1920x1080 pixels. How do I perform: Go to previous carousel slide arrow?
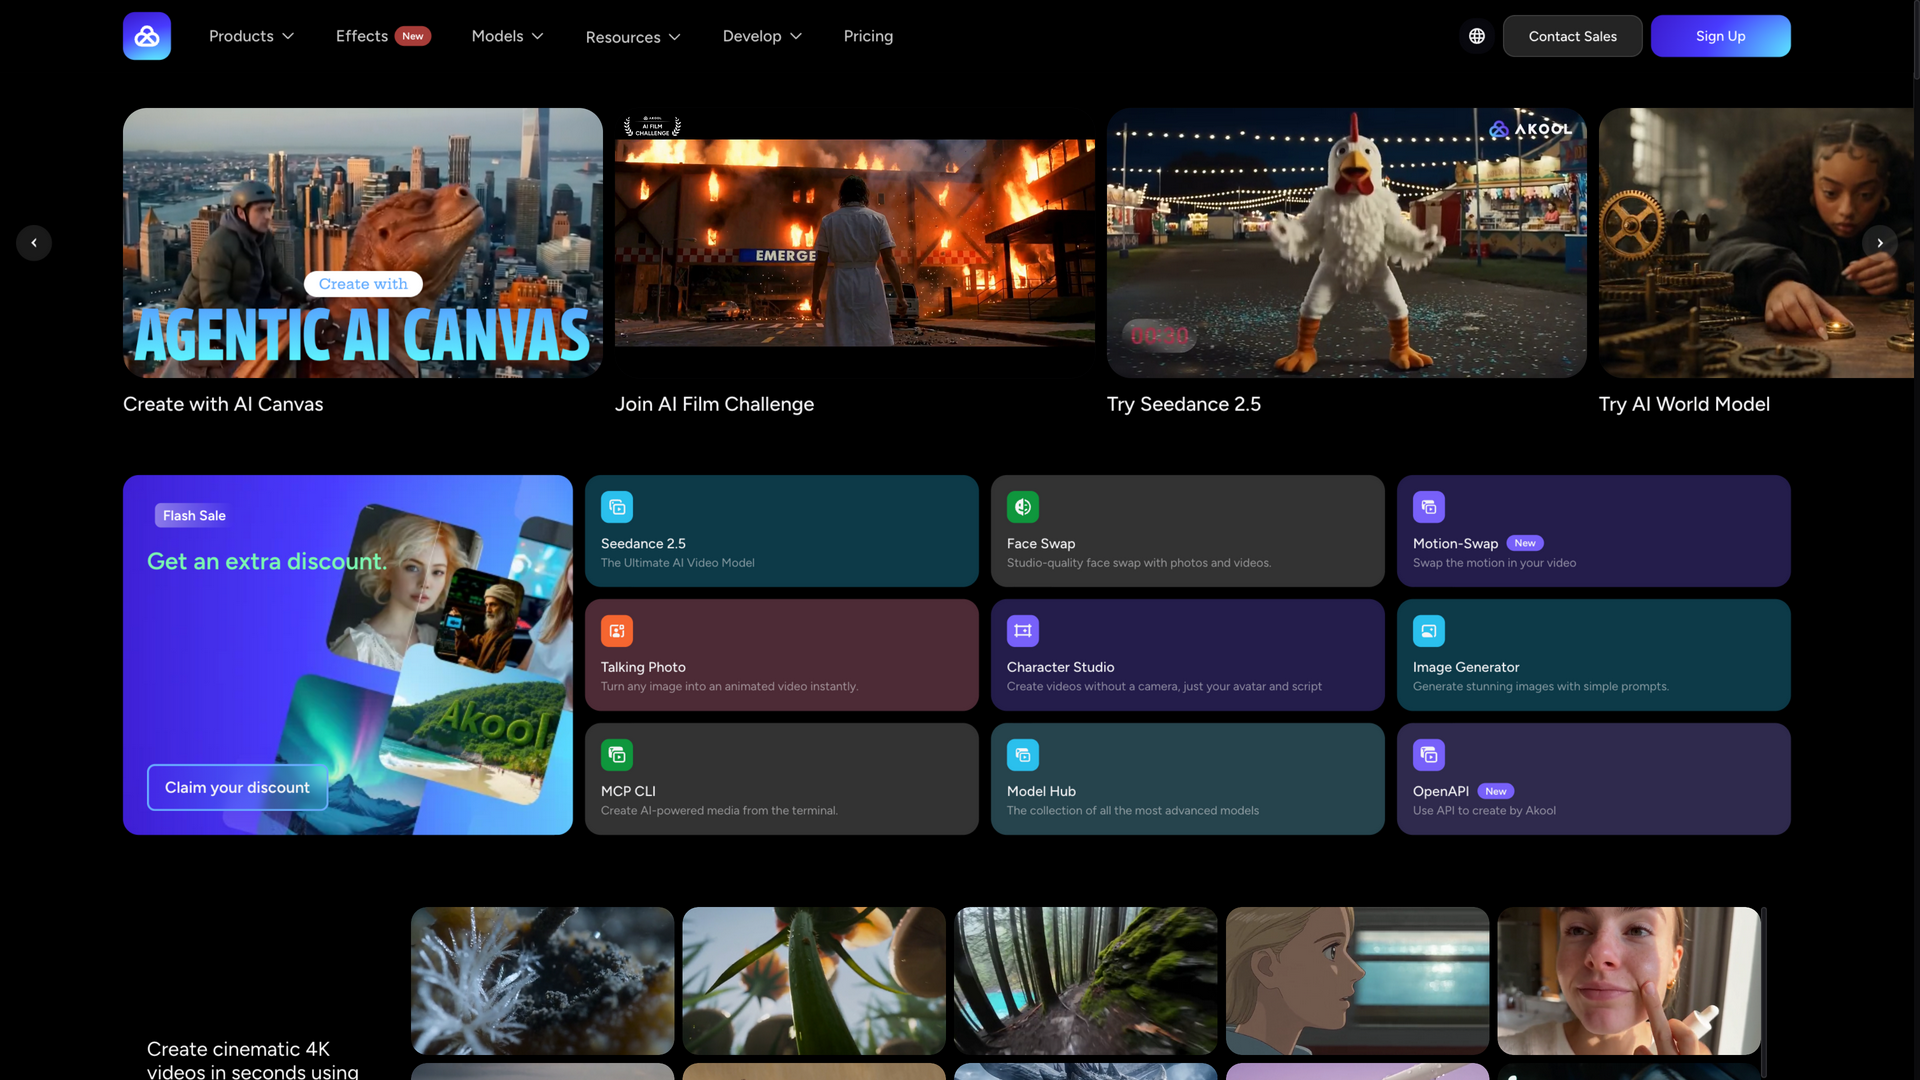pos(34,243)
